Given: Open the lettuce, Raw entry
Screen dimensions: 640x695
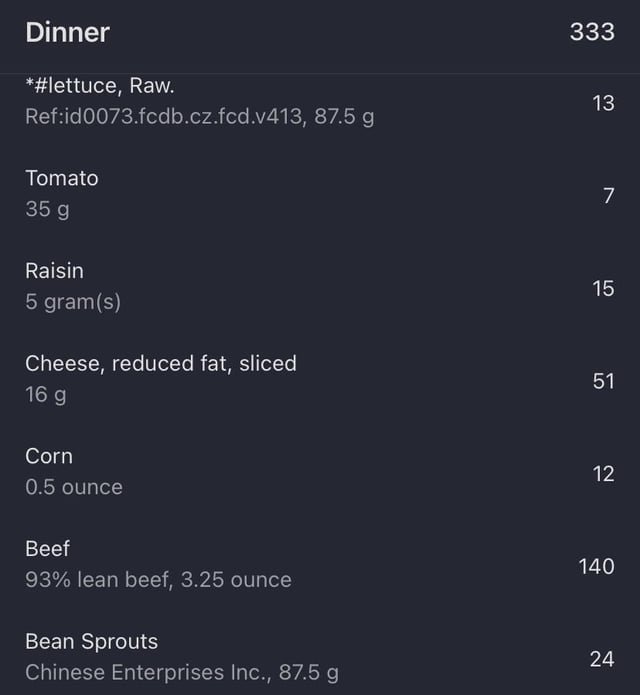Looking at the screenshot, I should [x=320, y=102].
